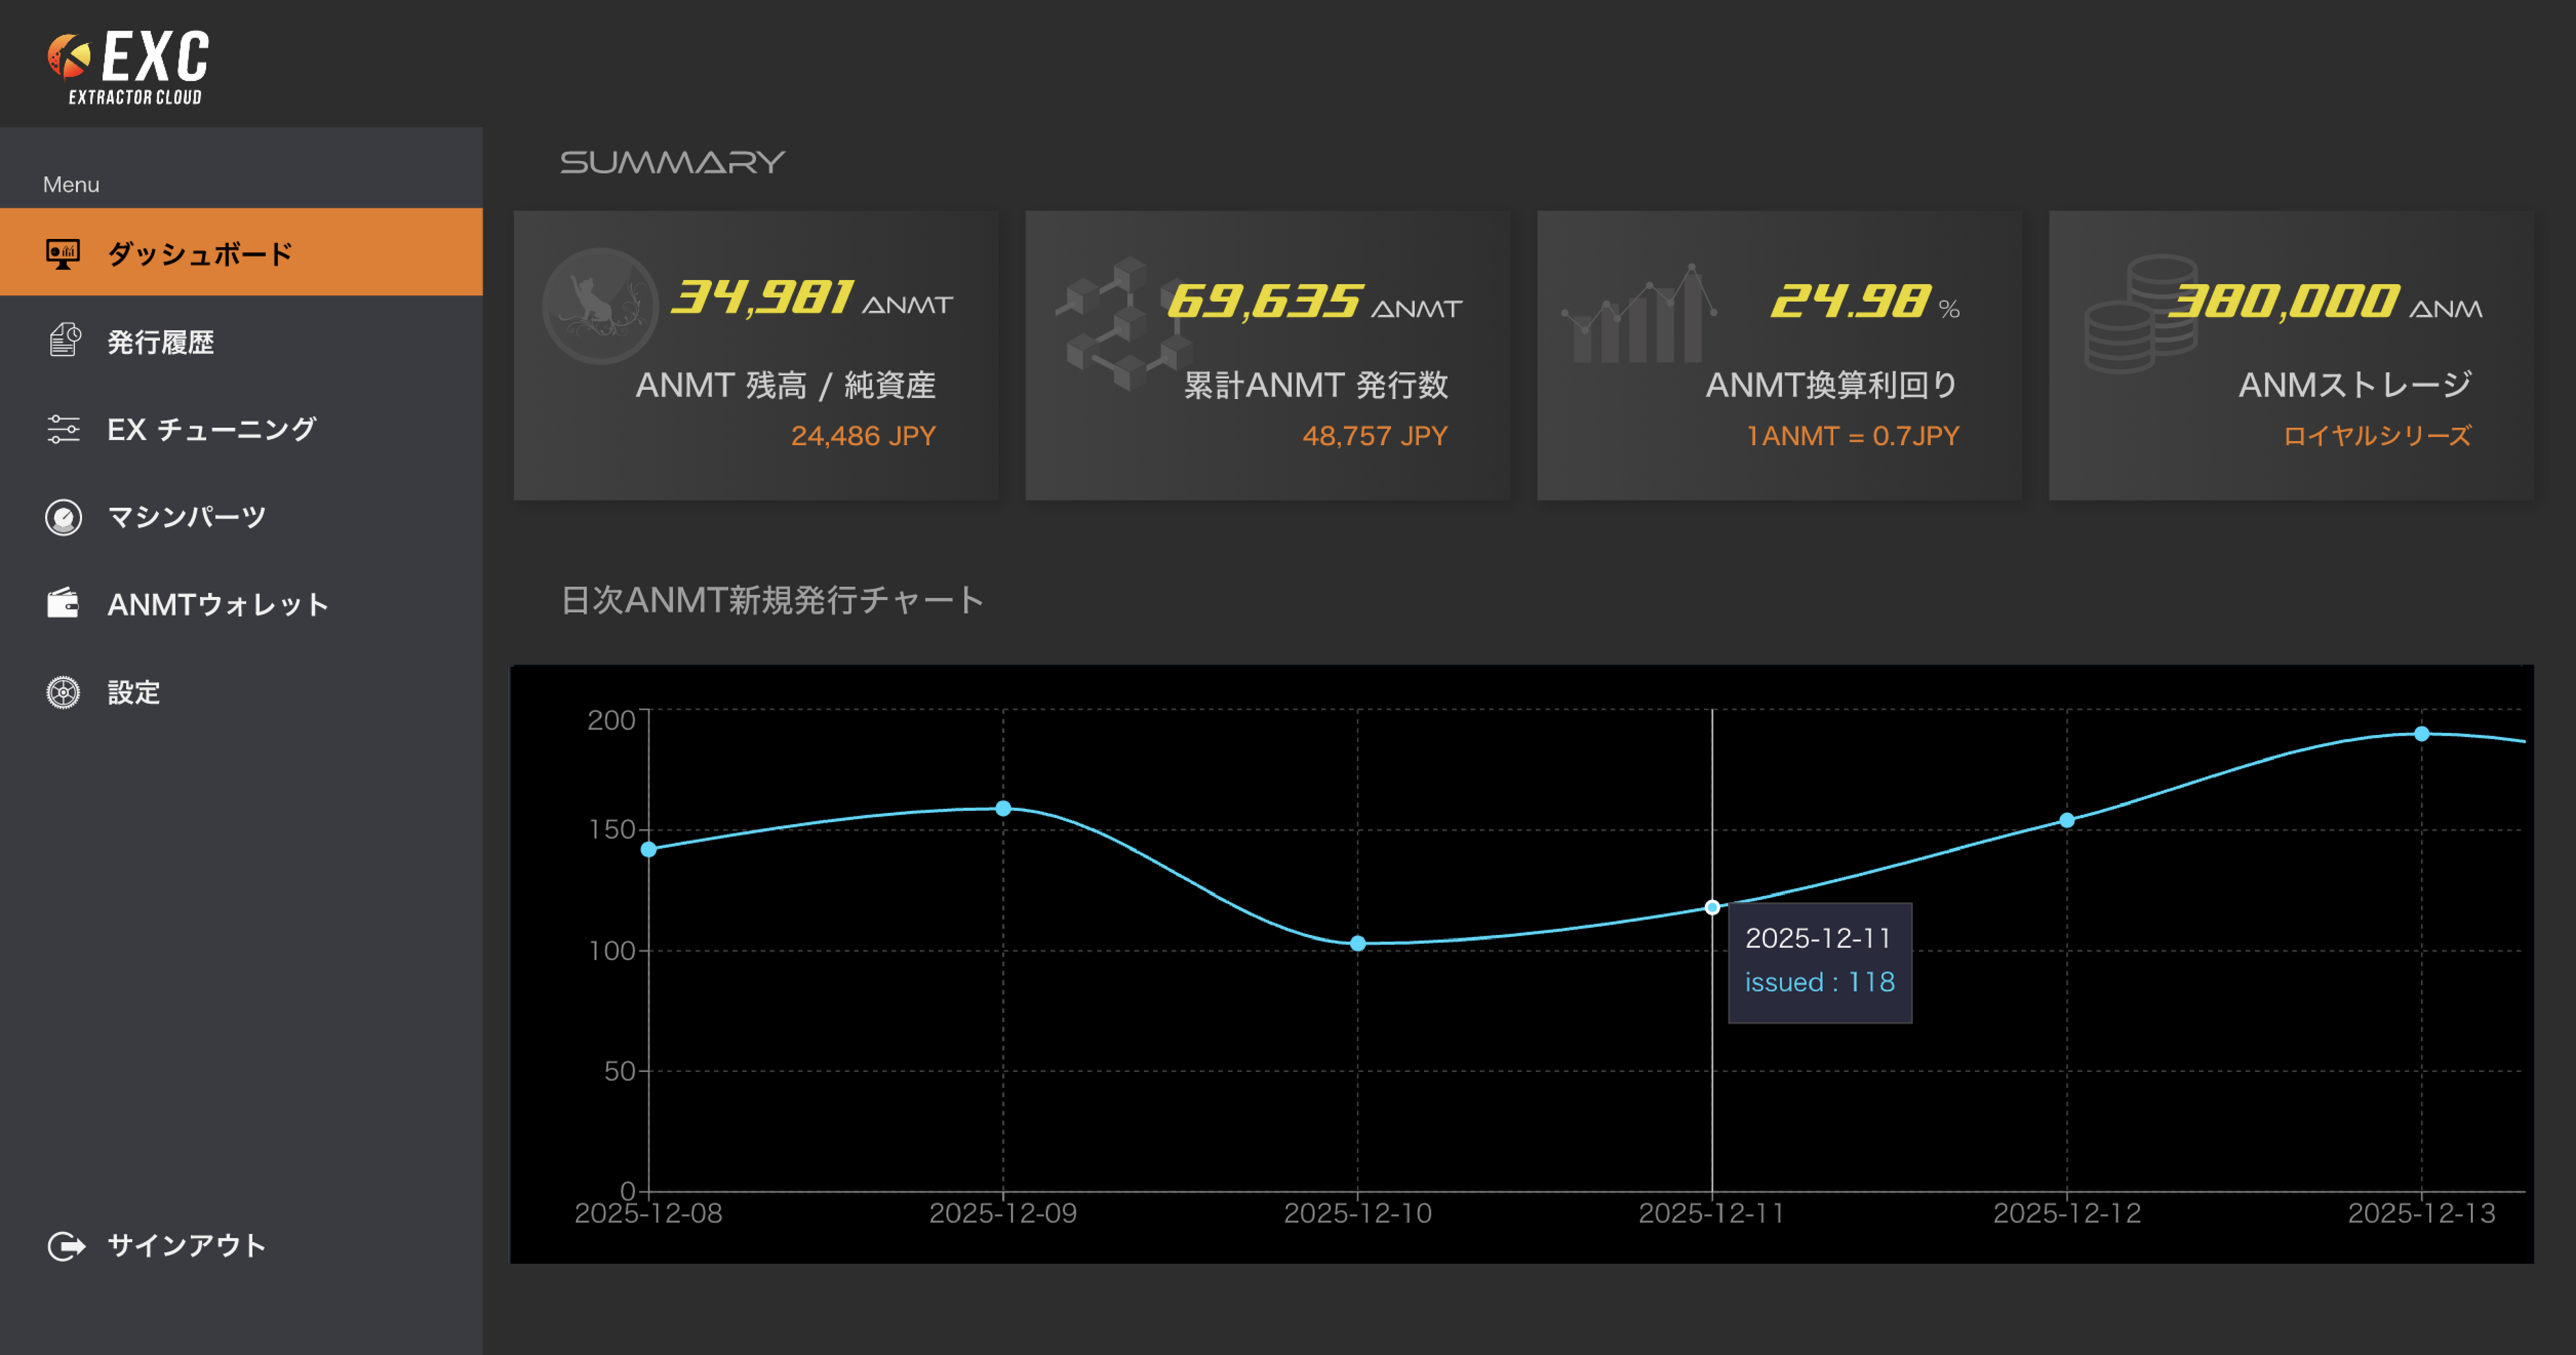Click the dashboard monitor icon
The image size is (2576, 1355).
click(x=63, y=254)
